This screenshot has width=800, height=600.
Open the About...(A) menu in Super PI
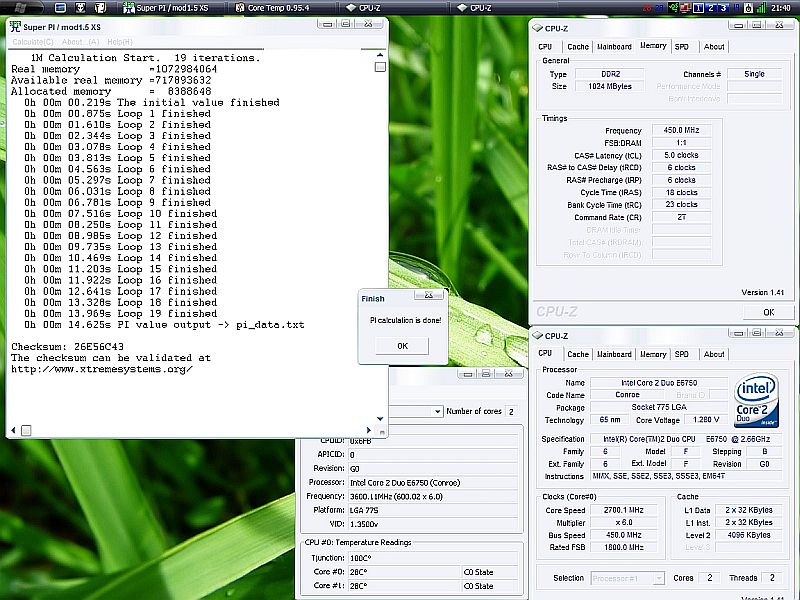click(x=80, y=42)
